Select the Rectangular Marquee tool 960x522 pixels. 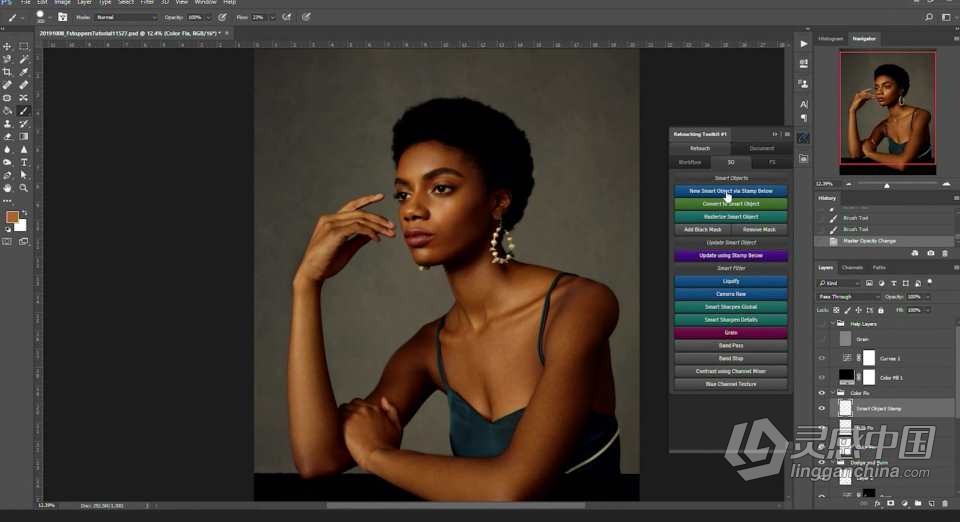23,47
